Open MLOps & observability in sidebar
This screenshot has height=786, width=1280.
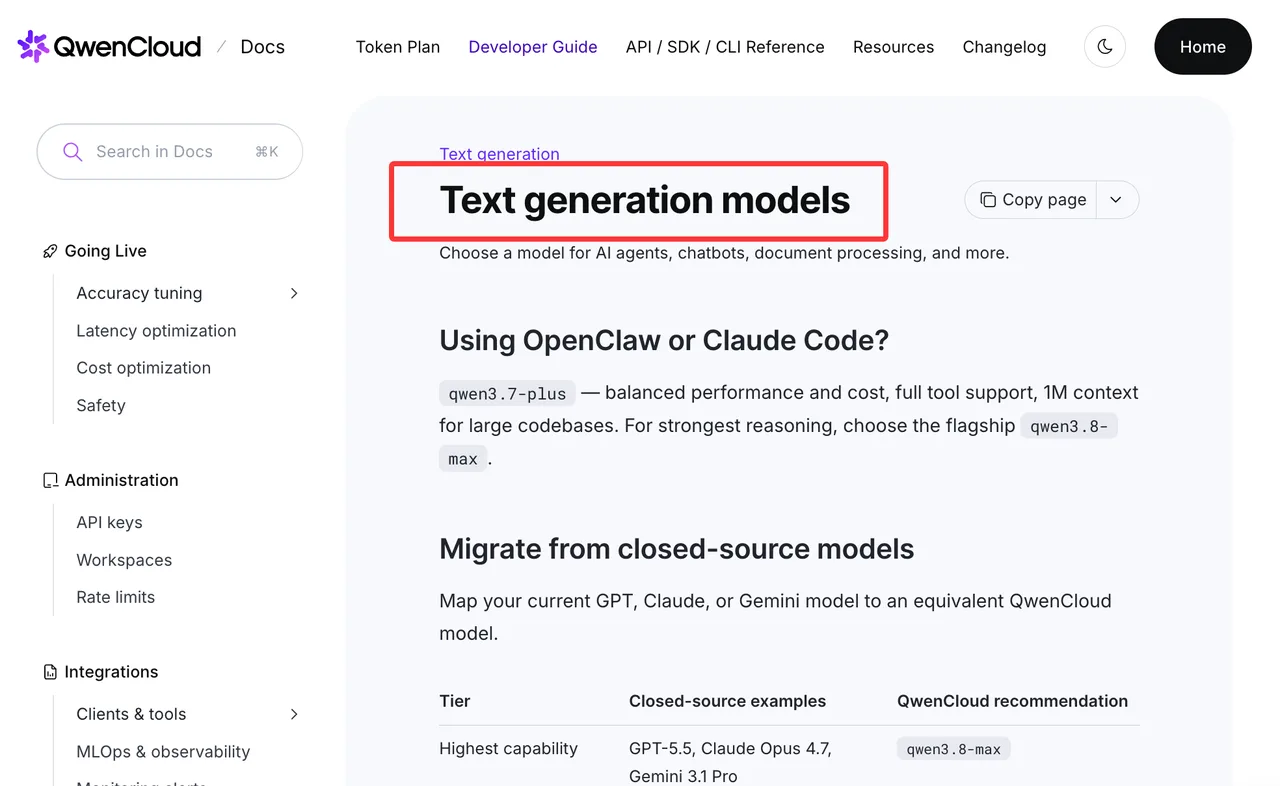(163, 752)
